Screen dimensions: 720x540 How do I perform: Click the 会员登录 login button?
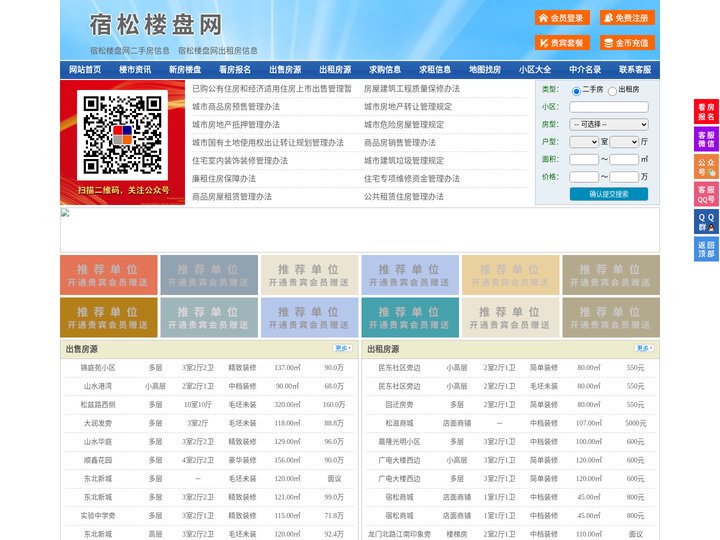(562, 18)
